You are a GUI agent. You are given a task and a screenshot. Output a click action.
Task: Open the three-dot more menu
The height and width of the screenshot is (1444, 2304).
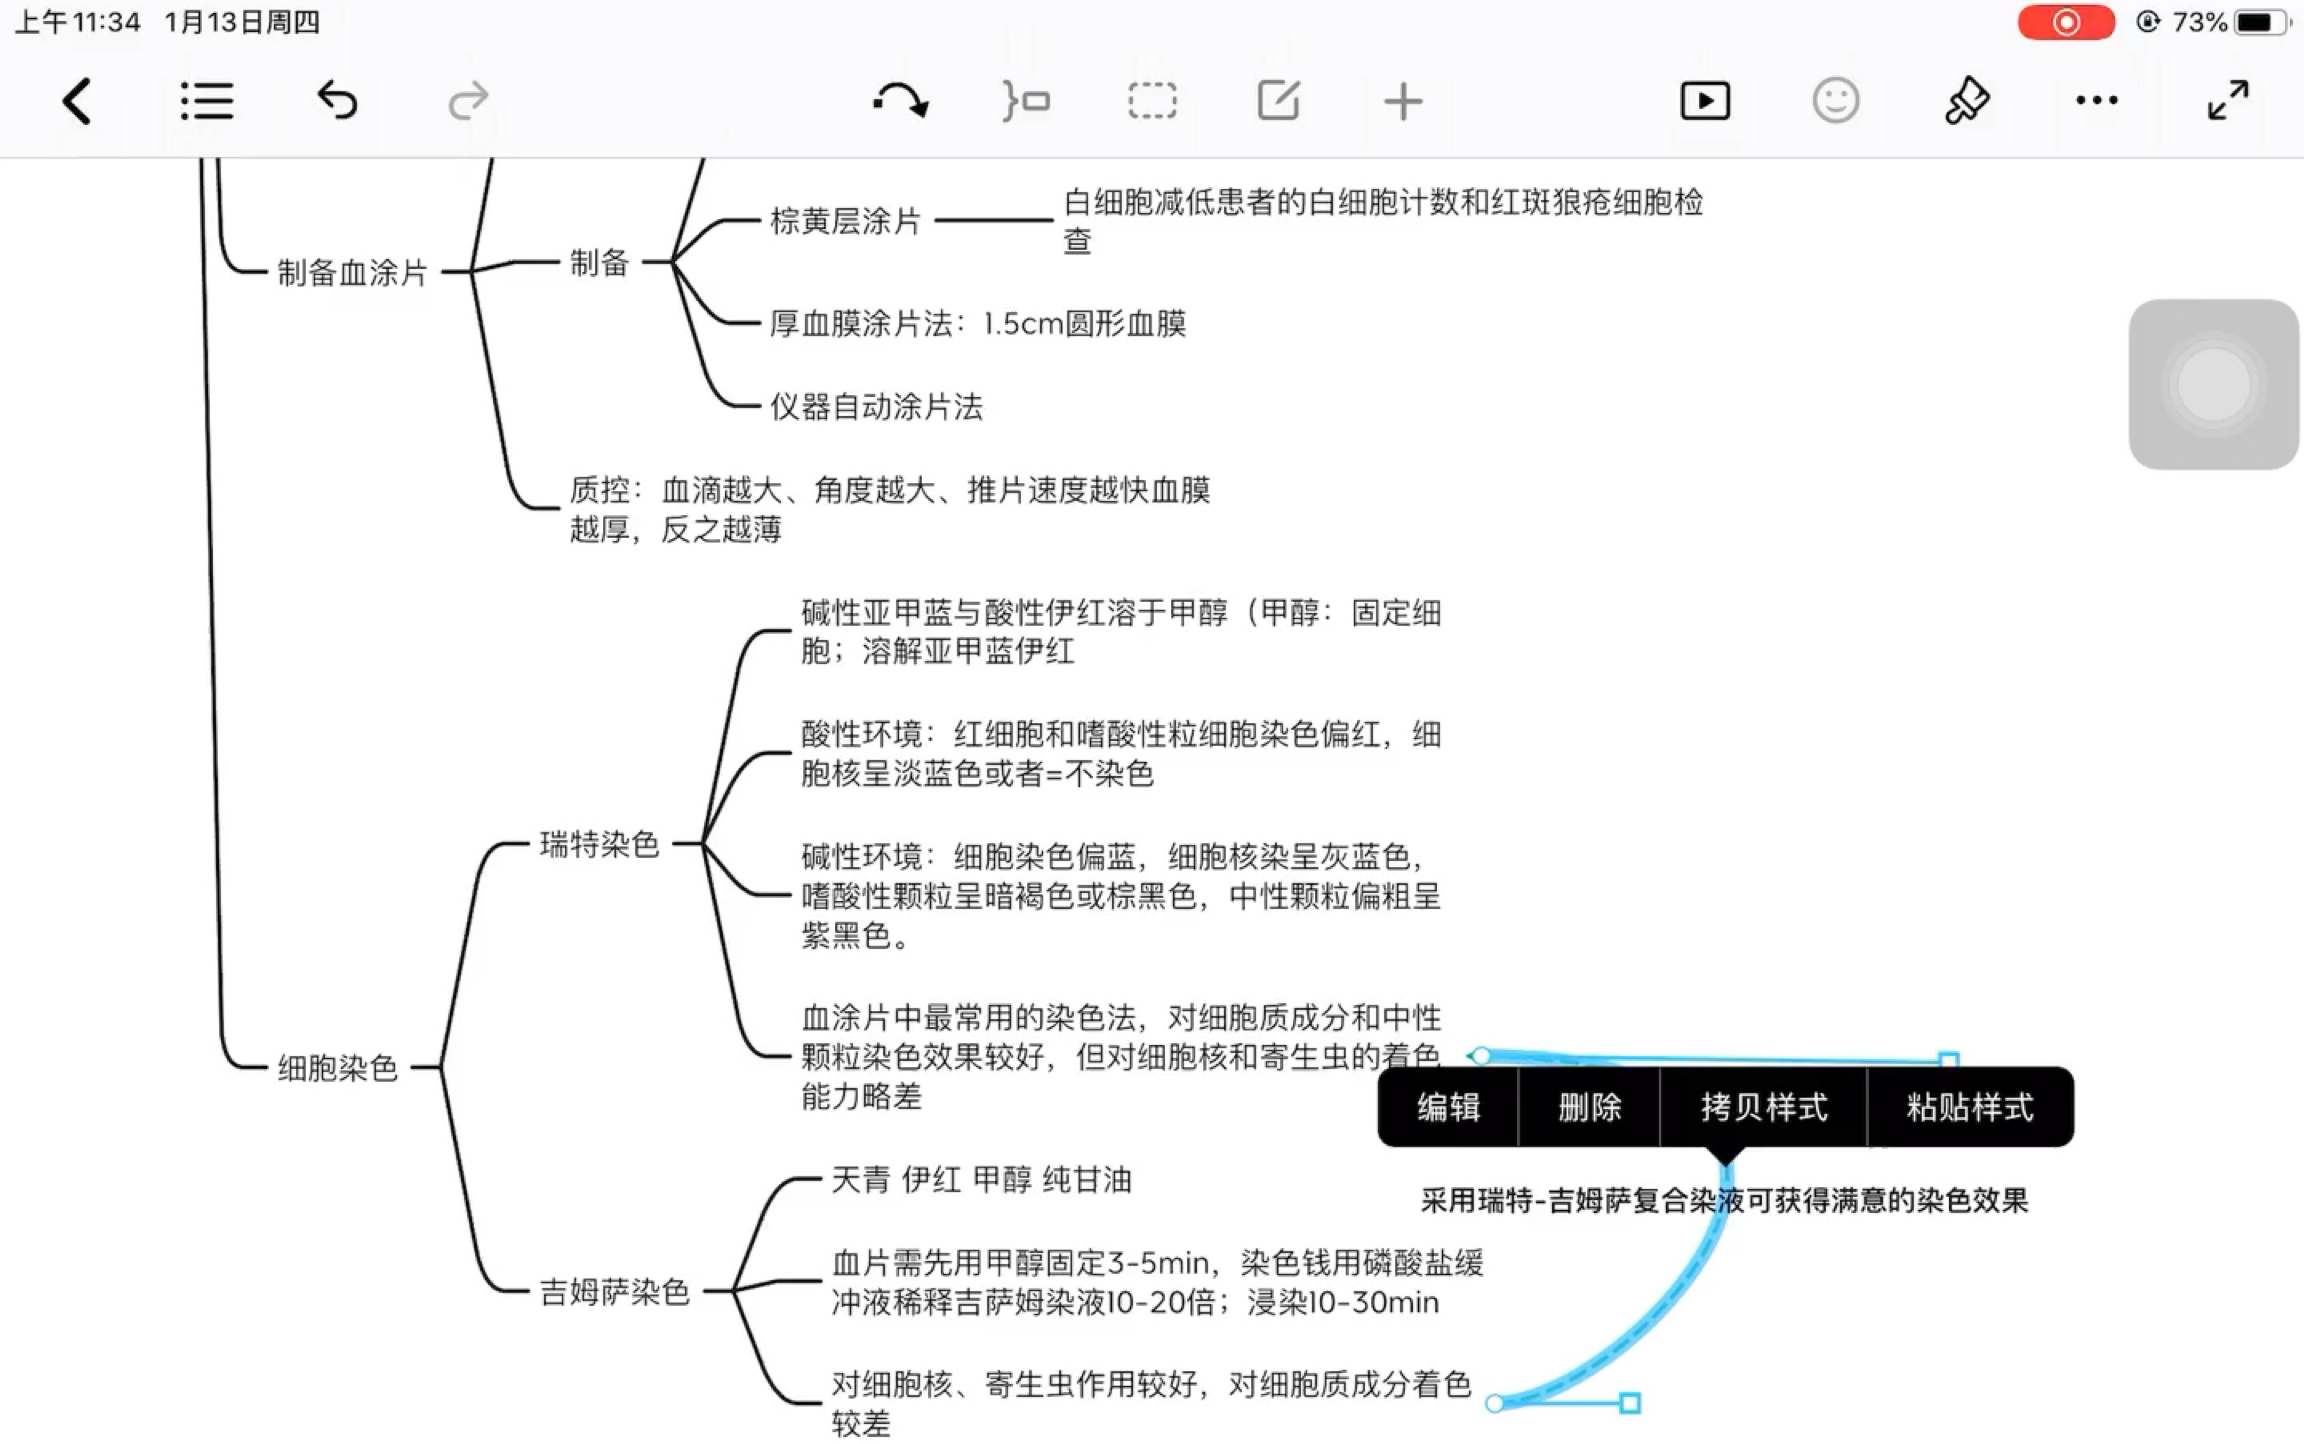coord(2096,101)
